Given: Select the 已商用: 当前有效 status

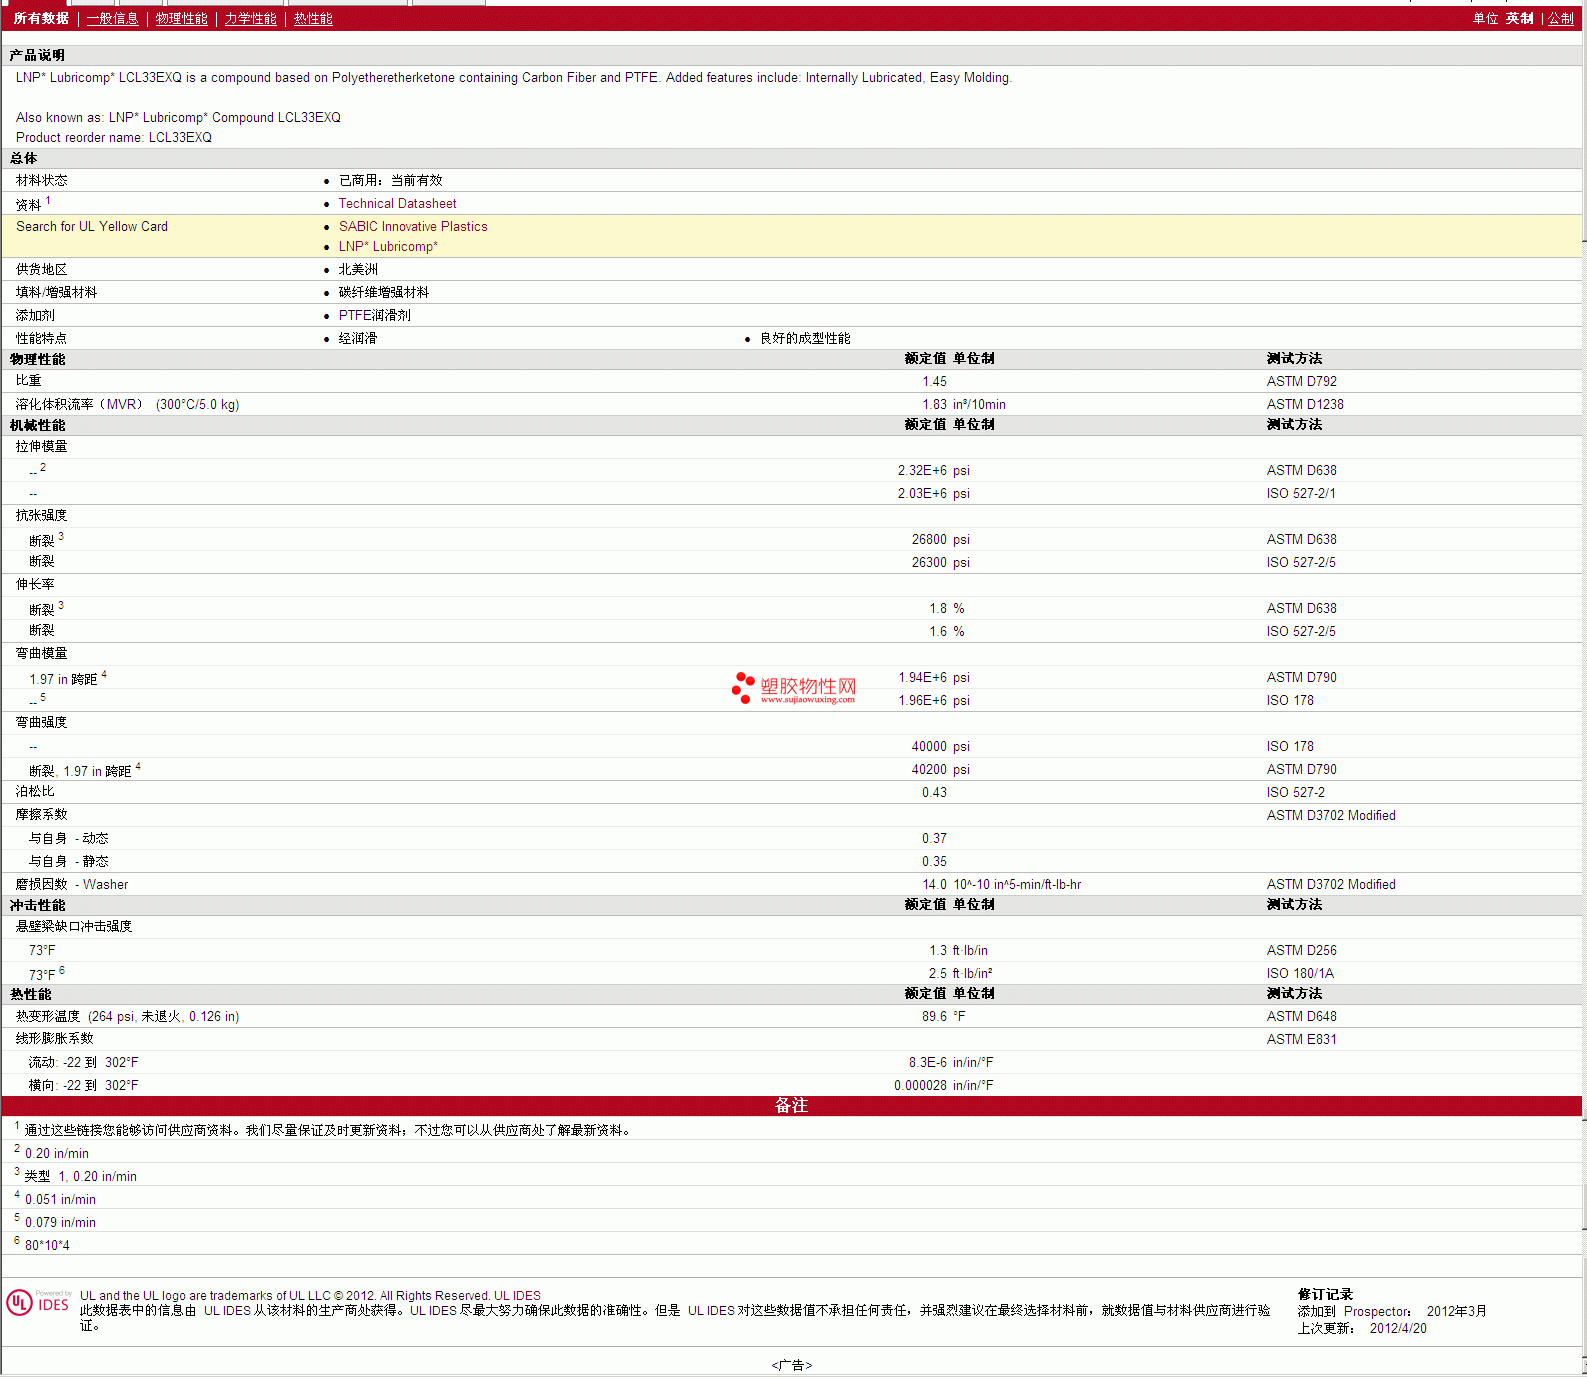Looking at the screenshot, I should pyautogui.click(x=390, y=180).
